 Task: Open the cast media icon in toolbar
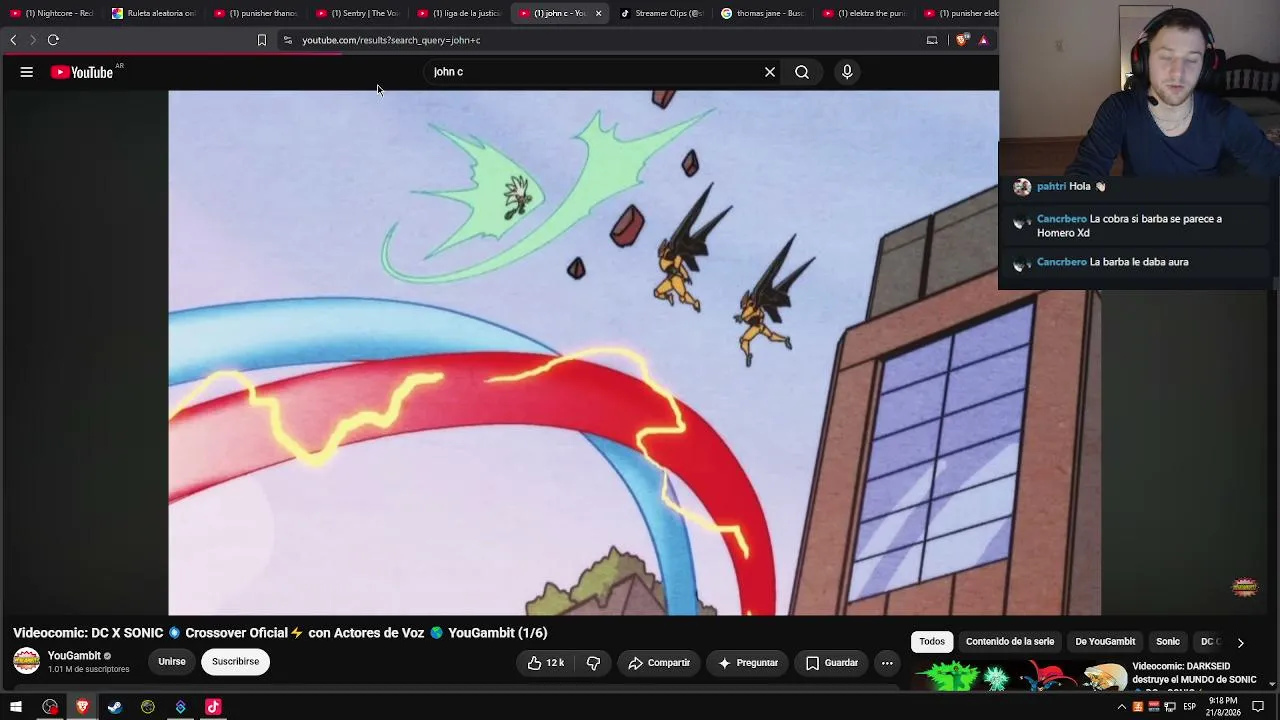[x=932, y=40]
